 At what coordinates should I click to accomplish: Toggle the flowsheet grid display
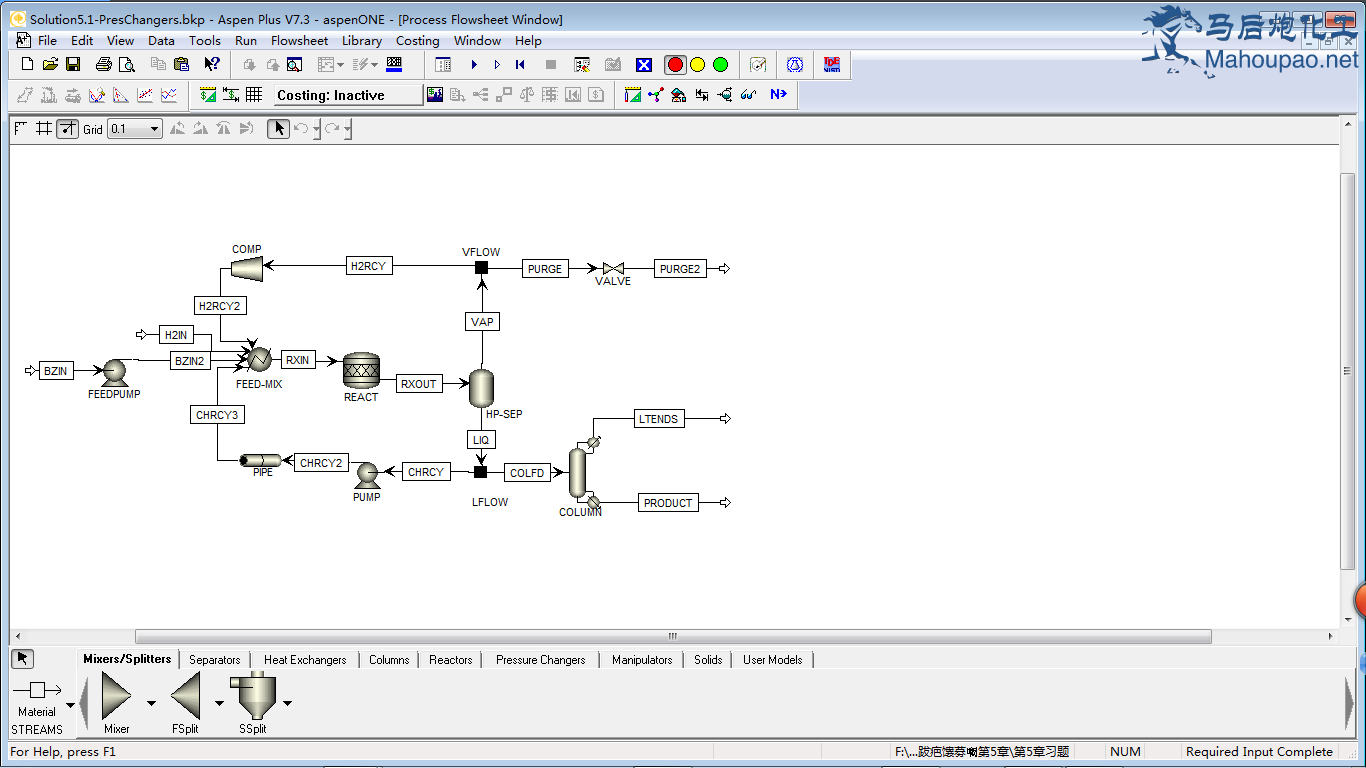pos(44,128)
